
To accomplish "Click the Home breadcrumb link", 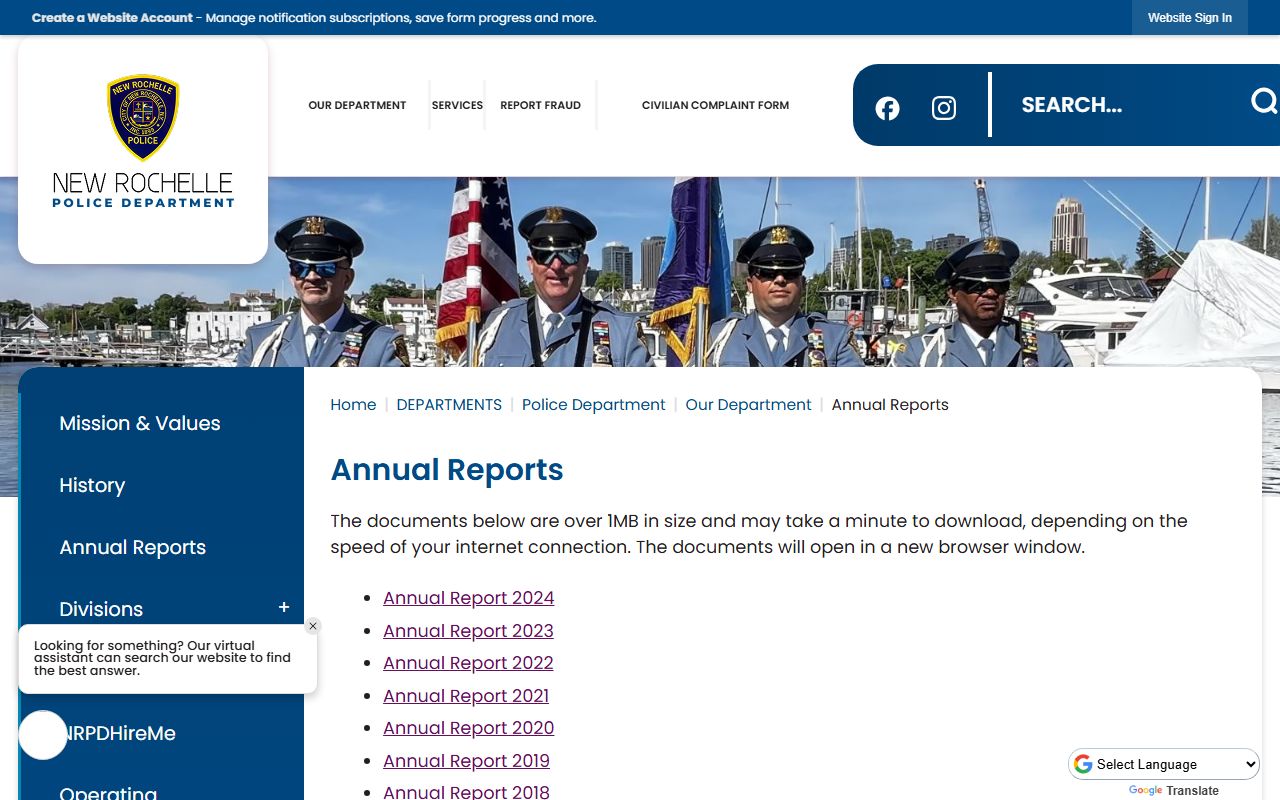I will [x=353, y=405].
